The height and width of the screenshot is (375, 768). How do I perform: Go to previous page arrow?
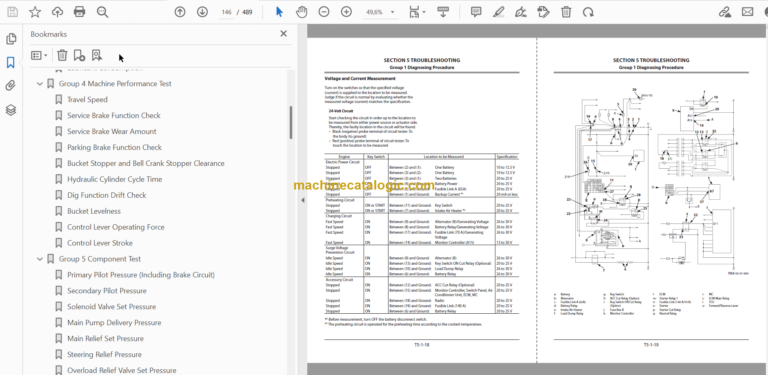[x=180, y=12]
